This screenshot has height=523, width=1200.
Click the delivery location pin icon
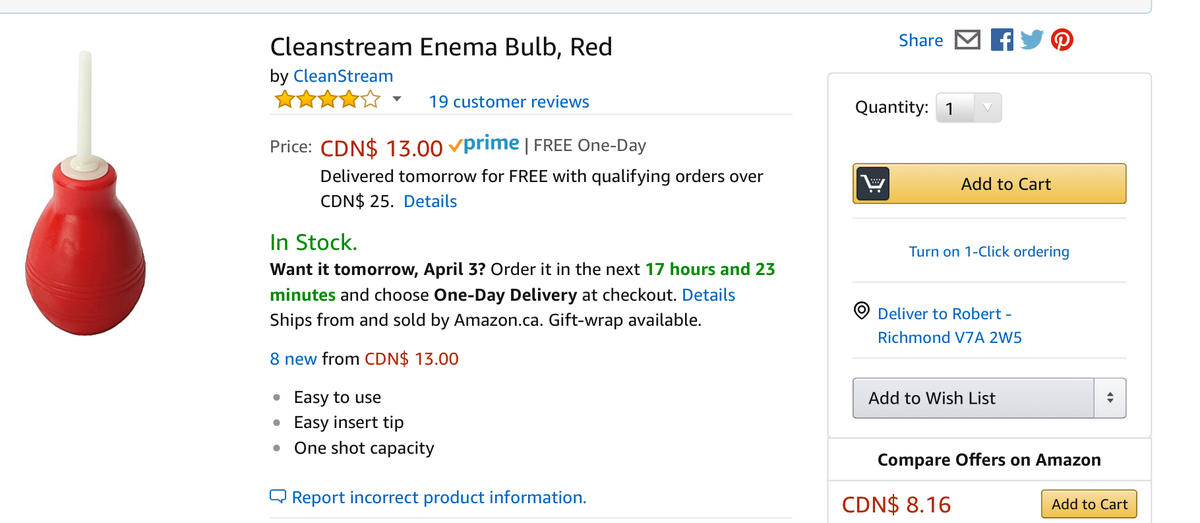coord(861,312)
